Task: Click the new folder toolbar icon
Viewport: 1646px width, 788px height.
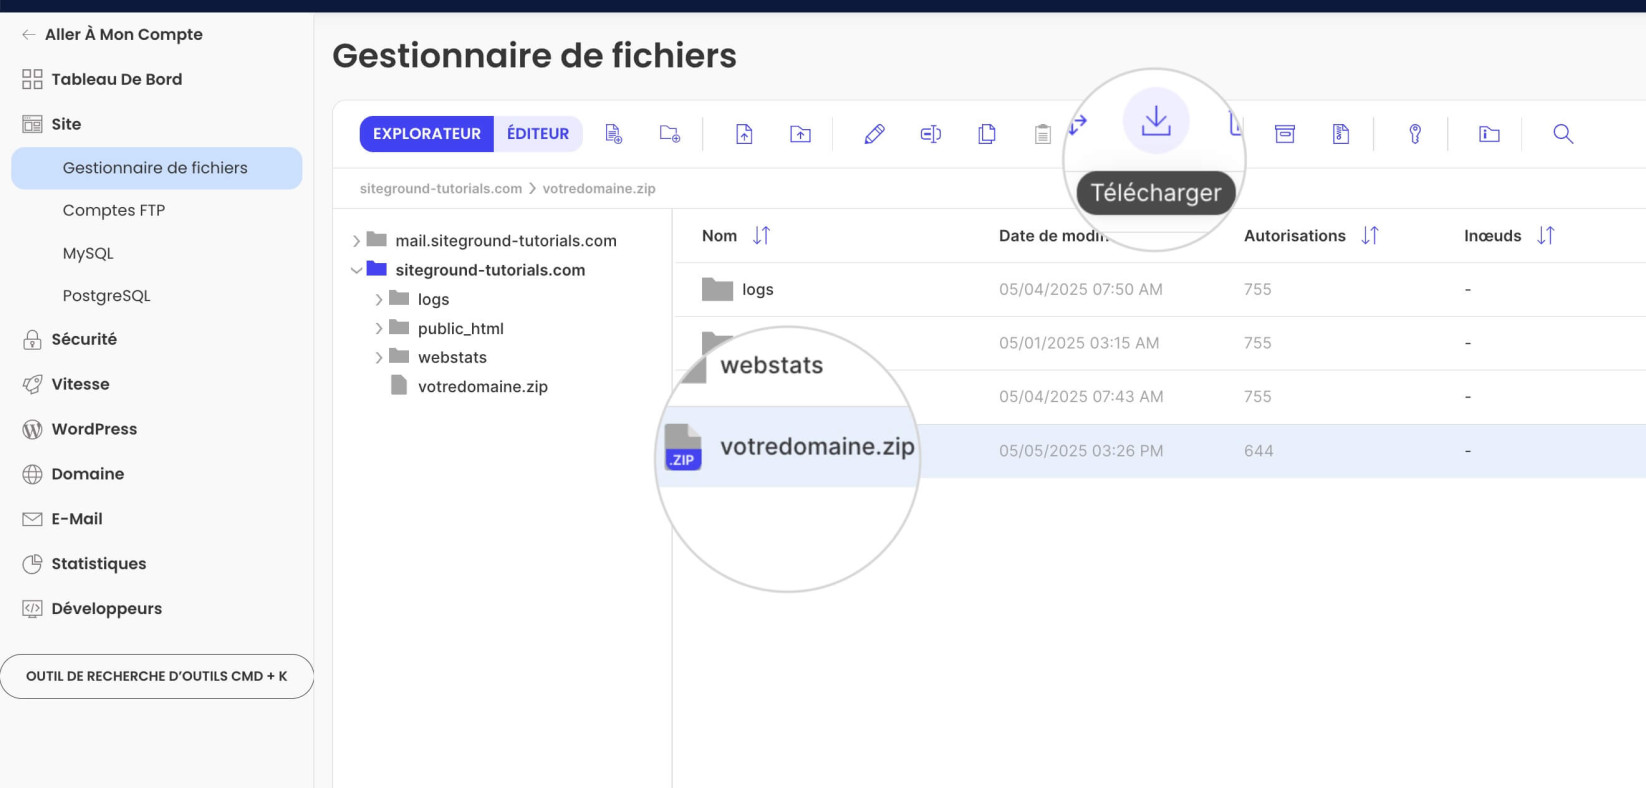Action: 670,134
